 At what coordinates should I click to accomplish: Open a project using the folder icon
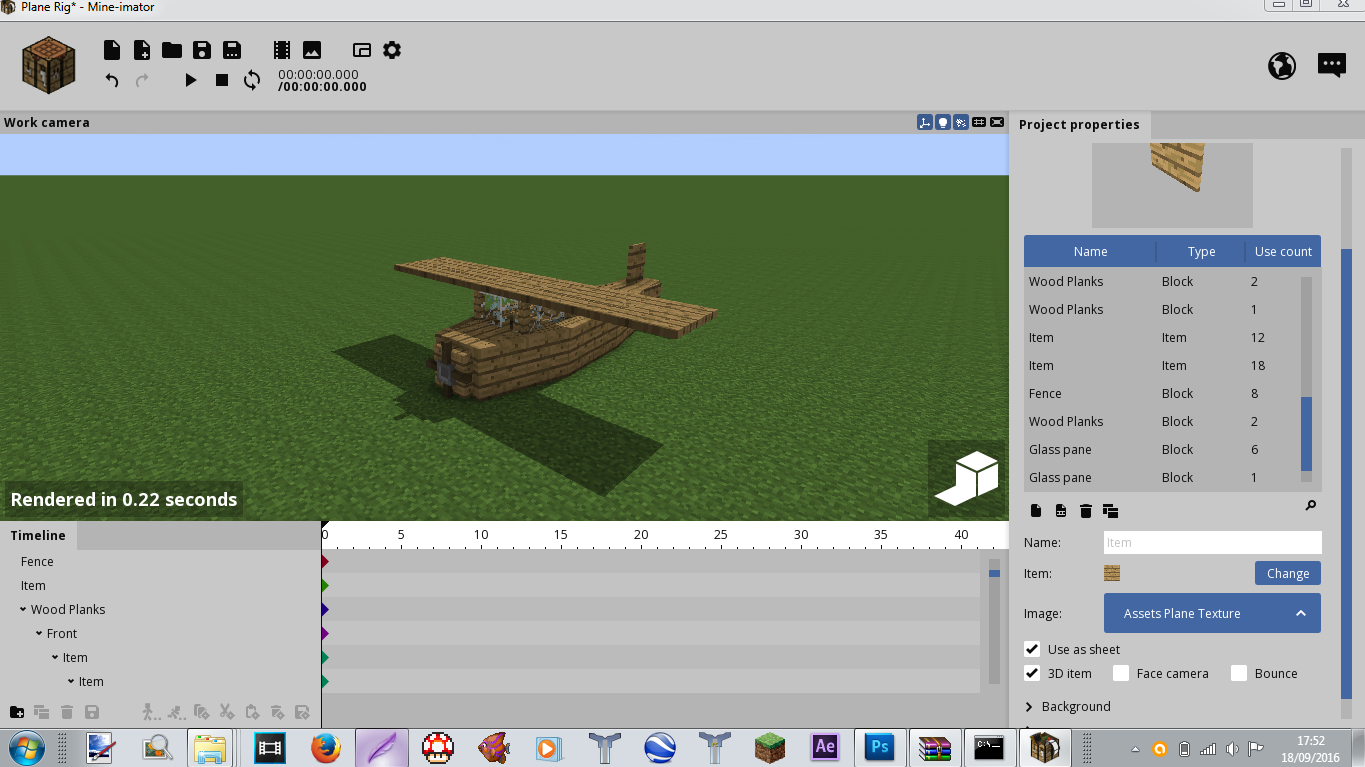point(172,50)
